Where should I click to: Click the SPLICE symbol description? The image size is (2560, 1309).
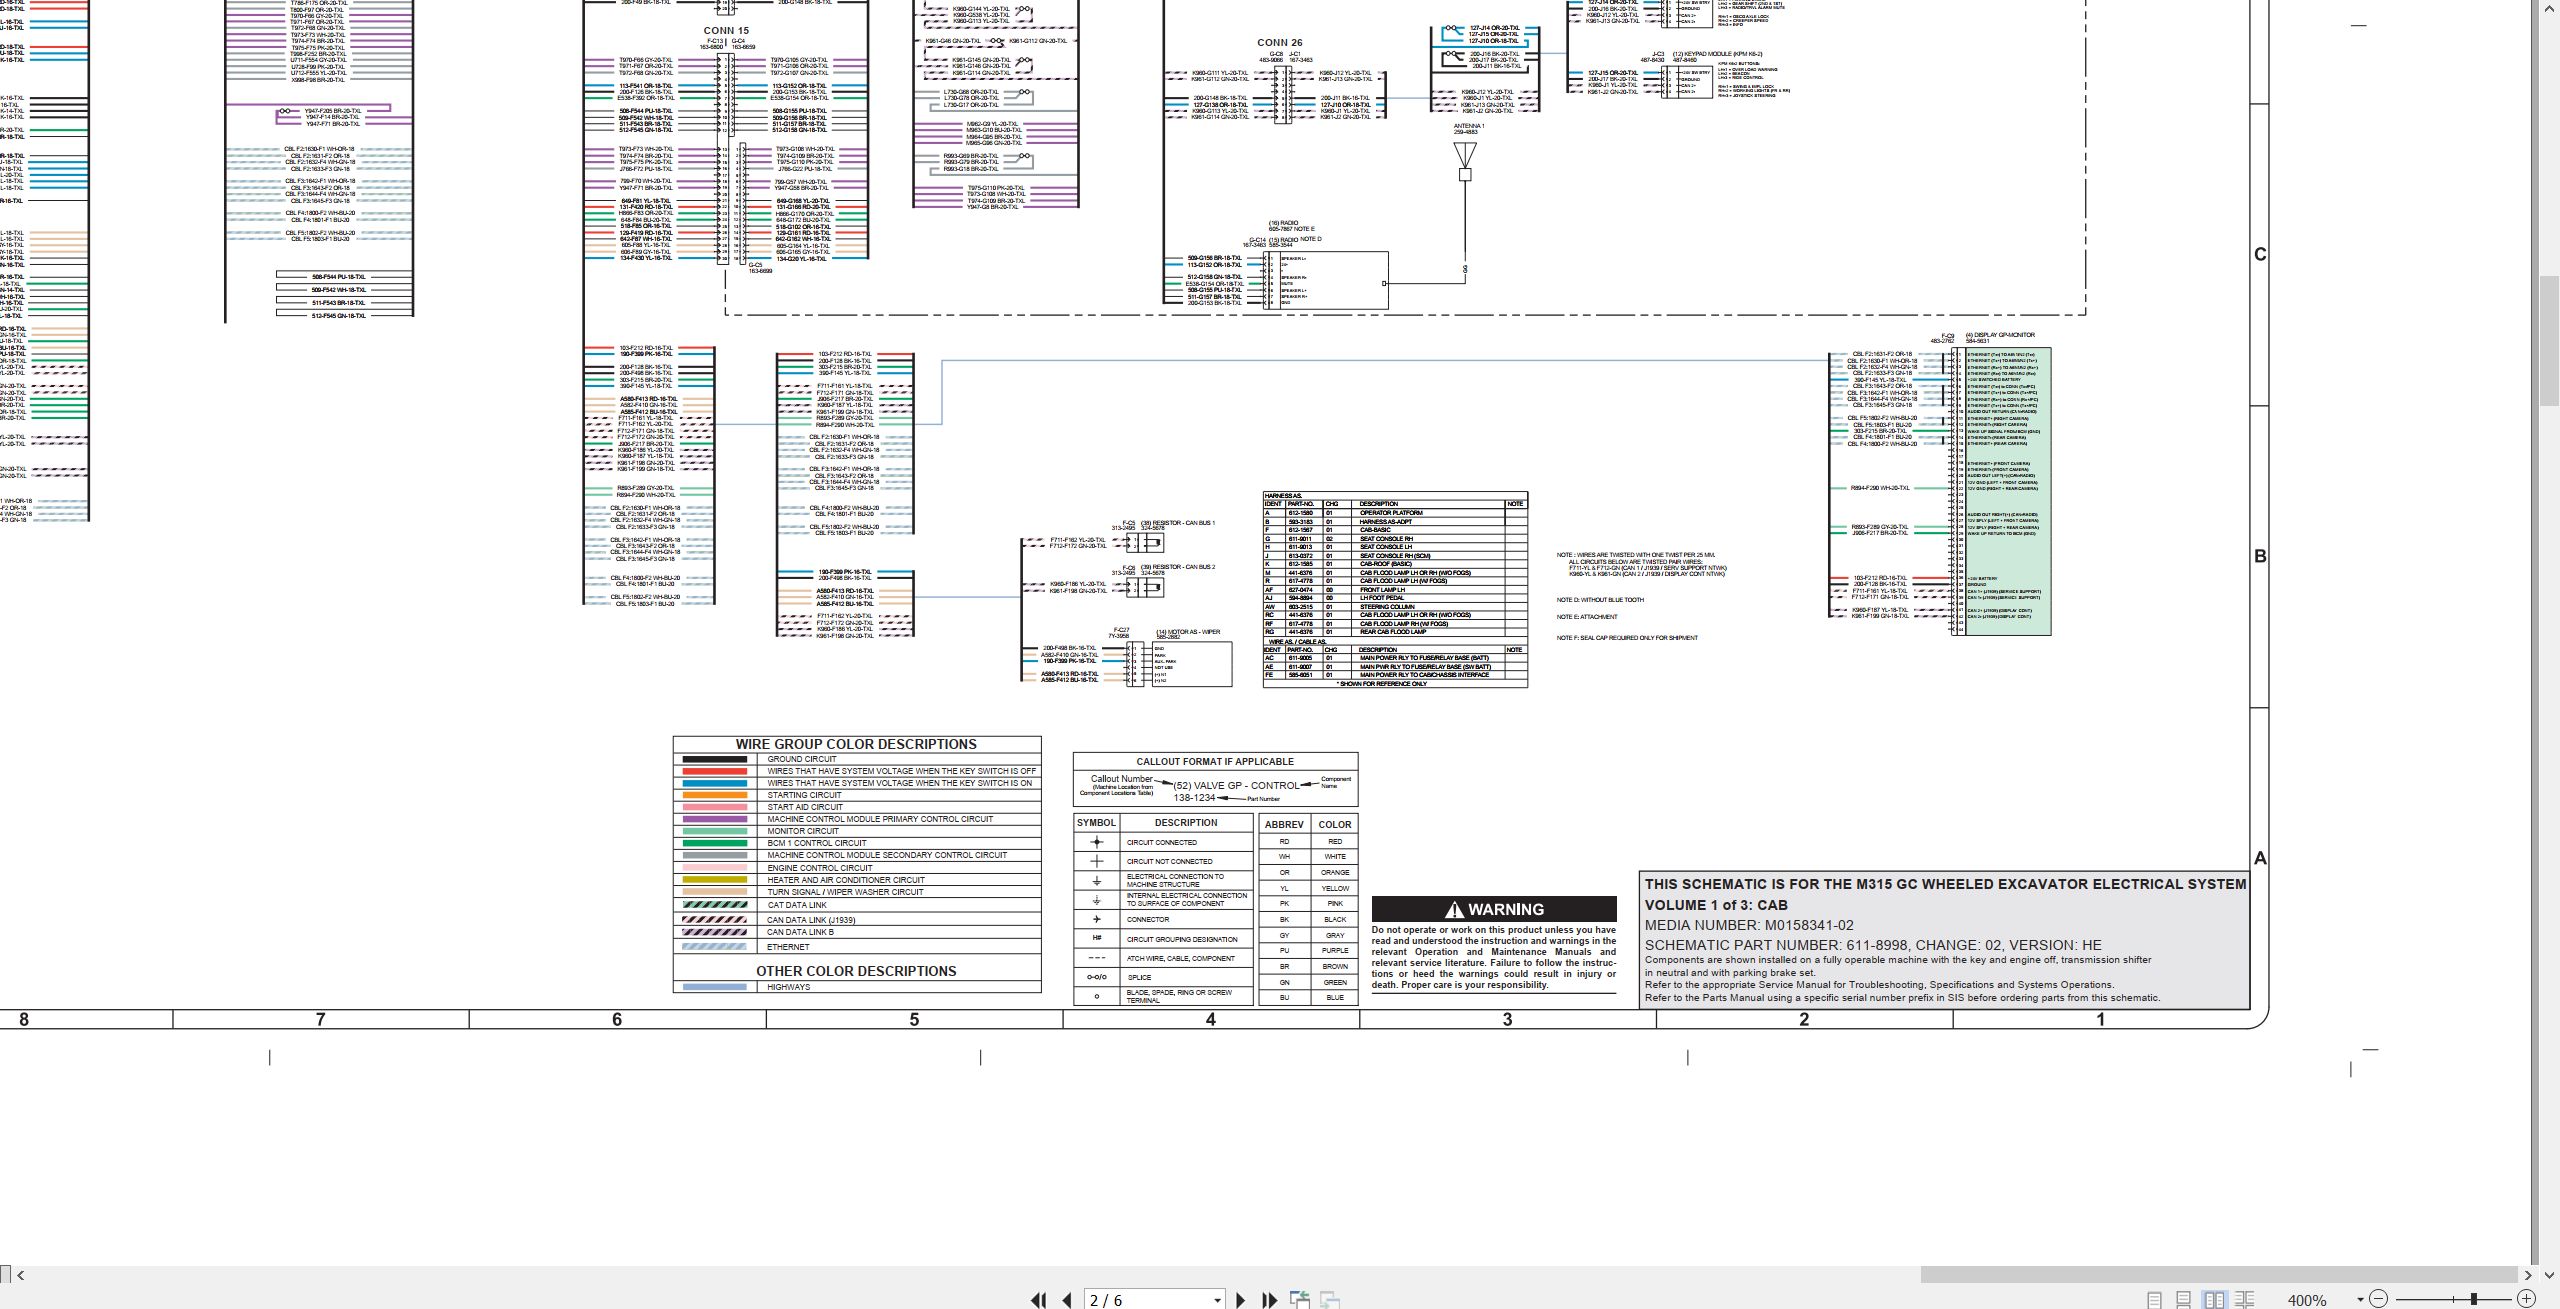click(1139, 977)
